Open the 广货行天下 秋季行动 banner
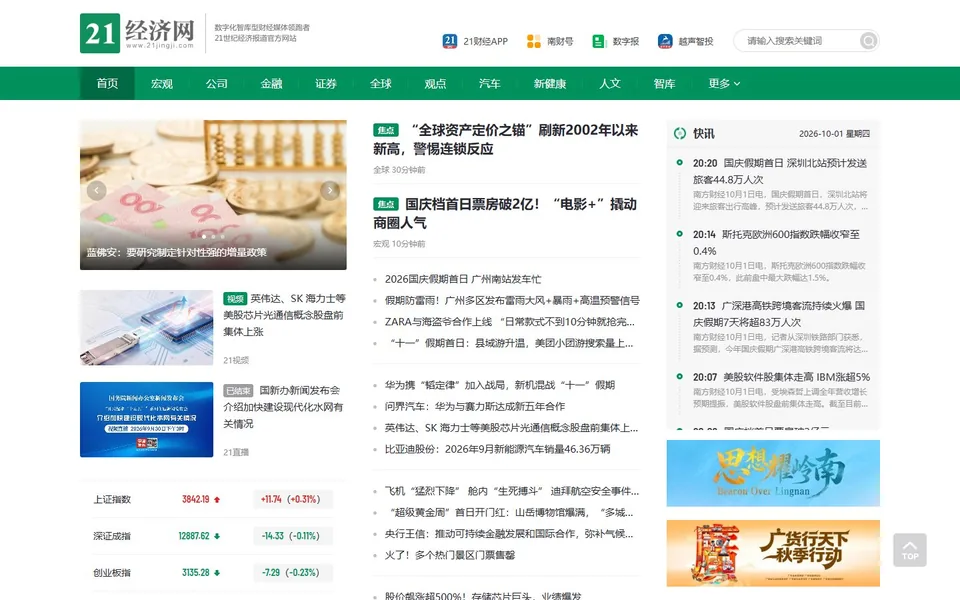Screen dimensions: 960x600 (x=773, y=553)
